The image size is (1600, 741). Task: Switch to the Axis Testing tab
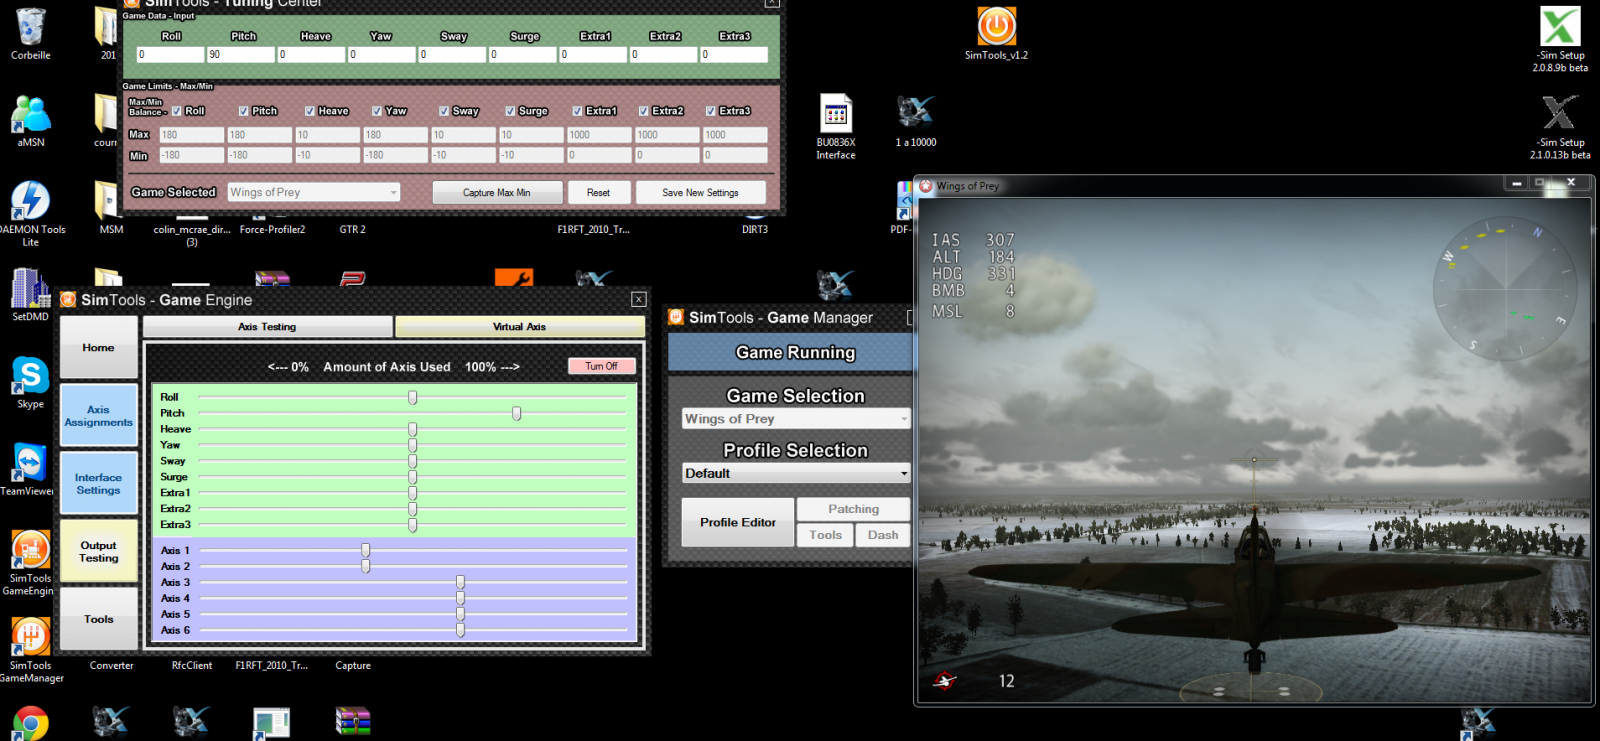[x=267, y=327]
